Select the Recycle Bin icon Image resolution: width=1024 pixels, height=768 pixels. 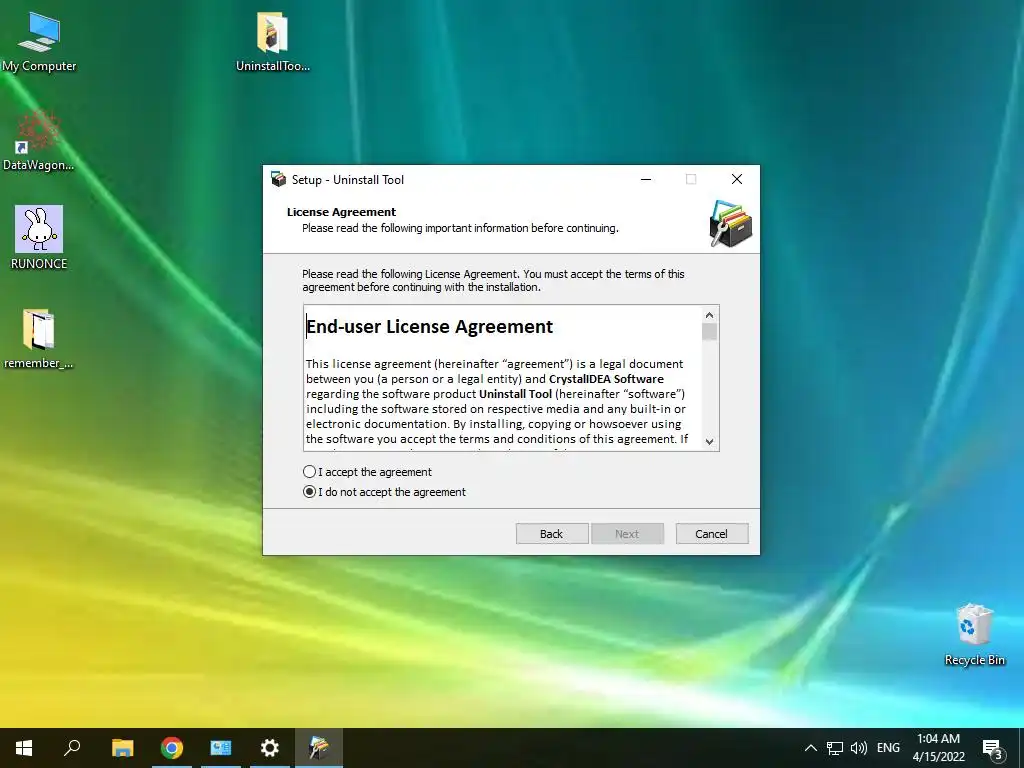(x=974, y=634)
